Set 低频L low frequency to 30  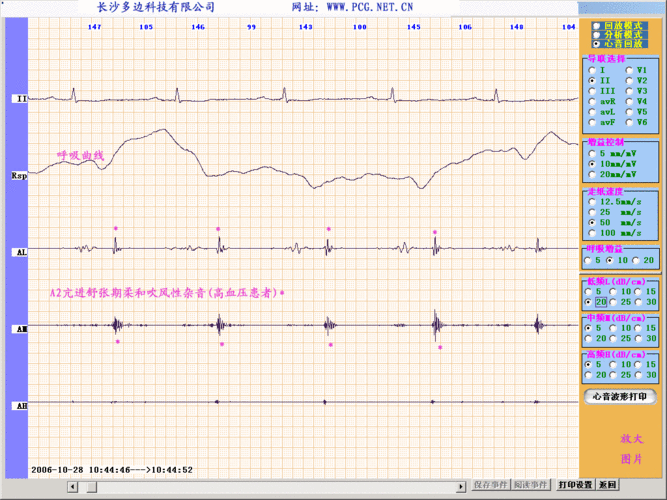(640, 301)
